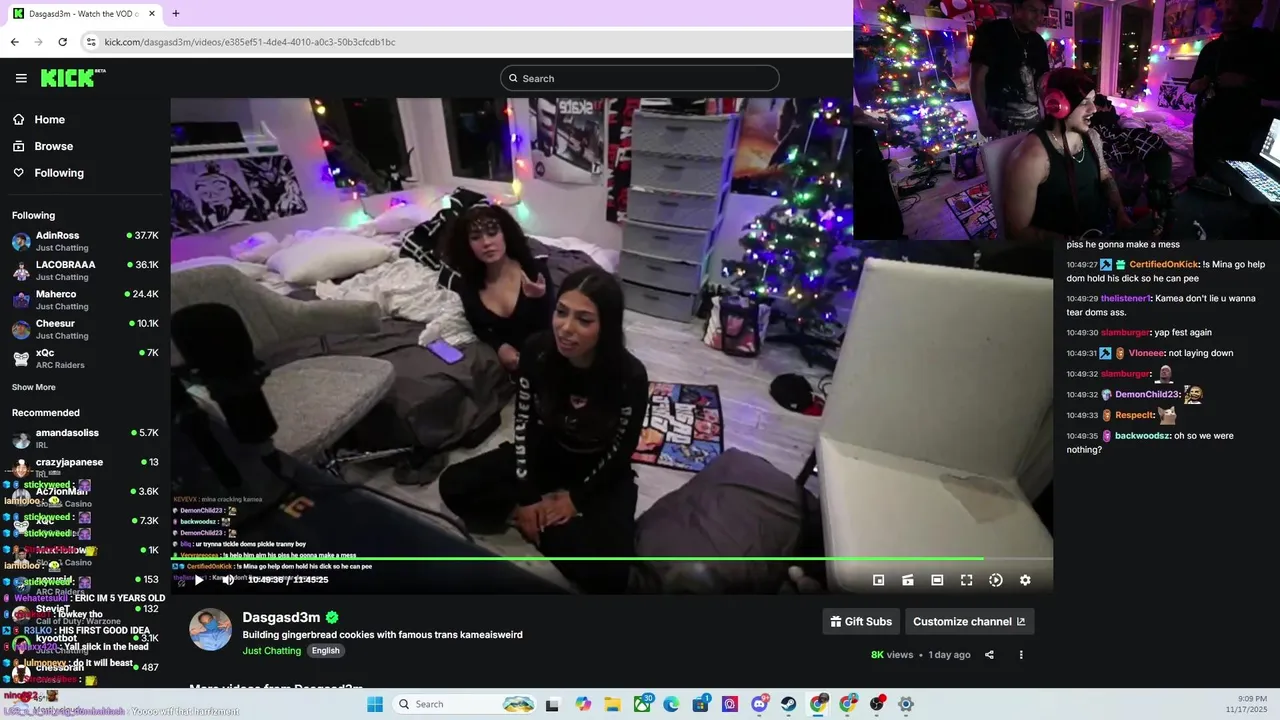
Task: Go back in the browser
Action: [x=14, y=42]
